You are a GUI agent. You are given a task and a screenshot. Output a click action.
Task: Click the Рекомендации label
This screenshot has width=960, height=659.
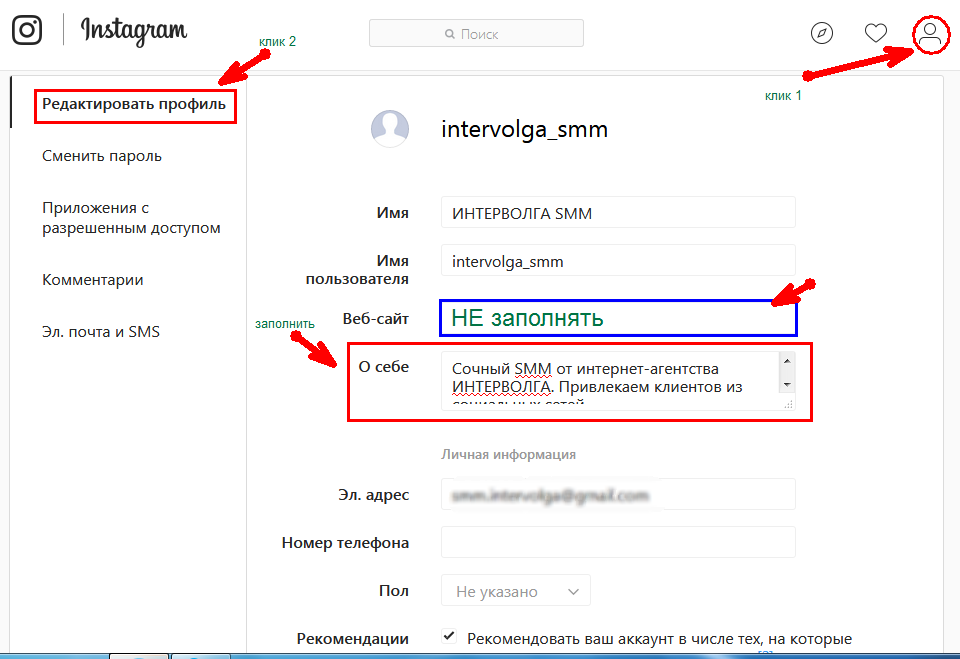(x=353, y=639)
